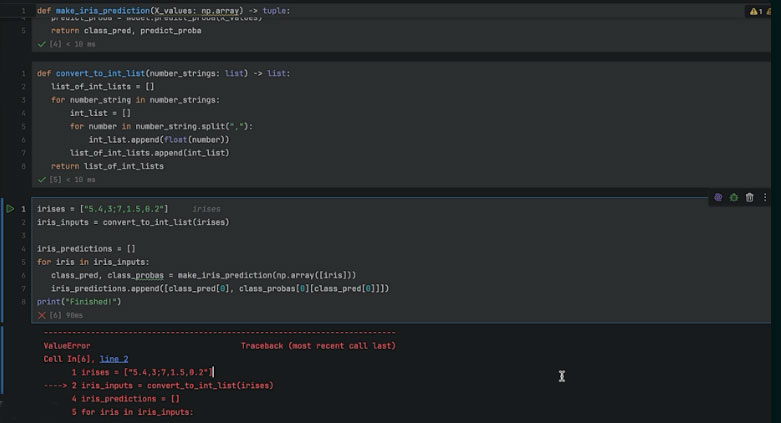Click the gray inline "irises" hint

click(206, 209)
